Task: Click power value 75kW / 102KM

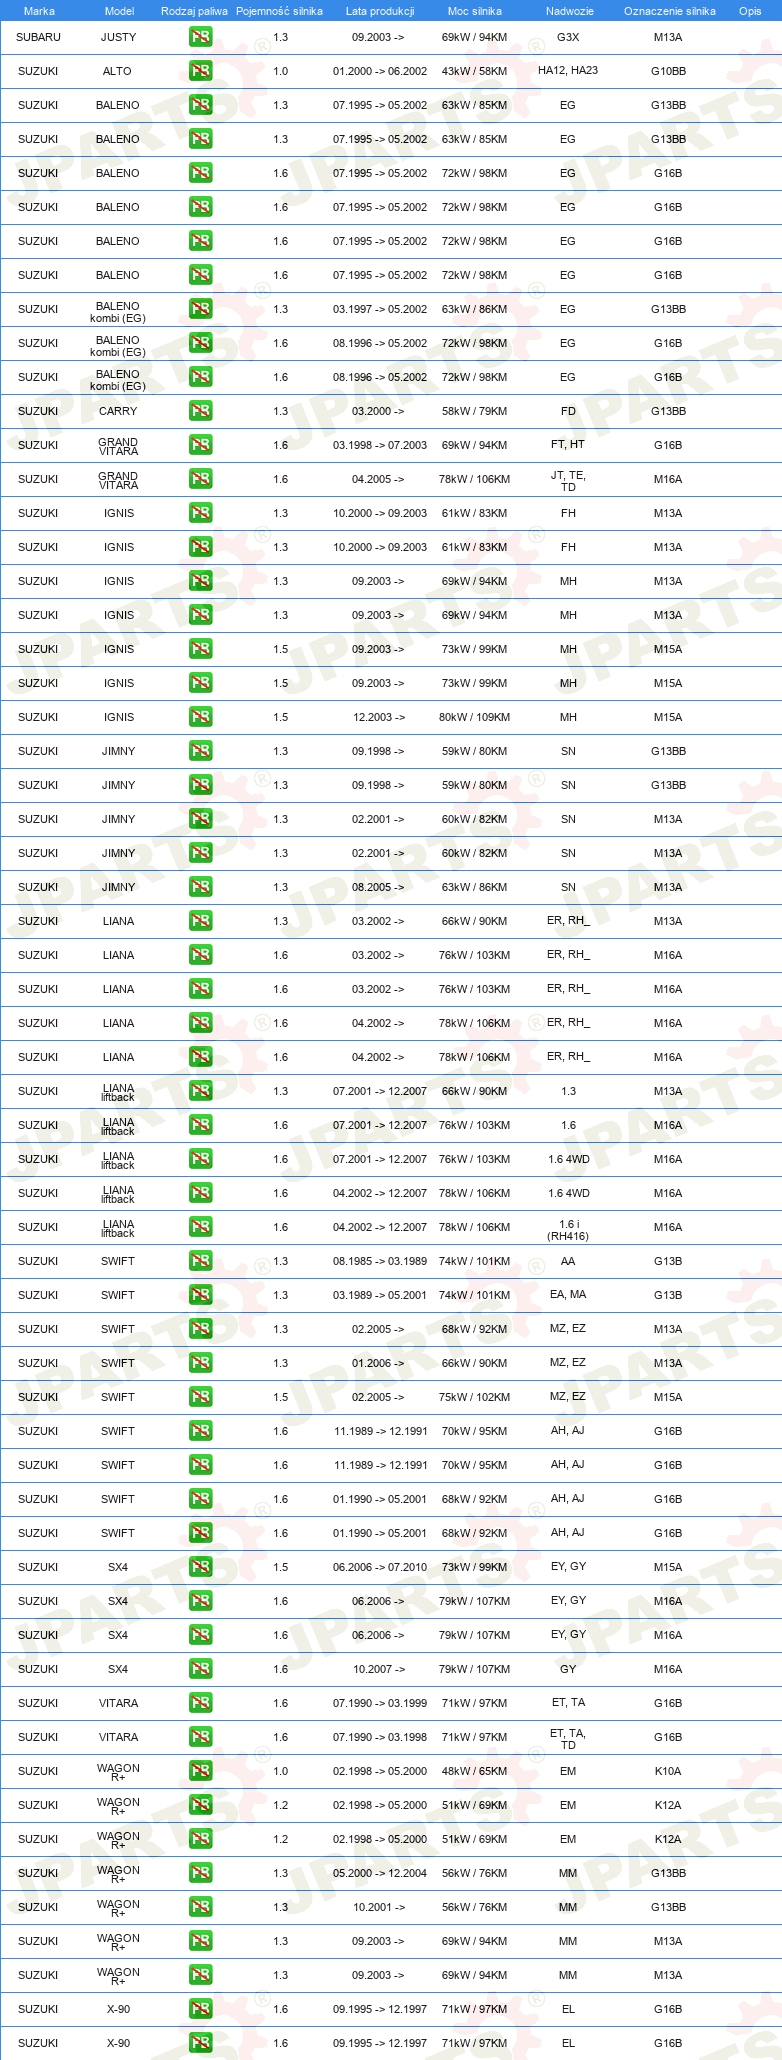Action: coord(474,1397)
